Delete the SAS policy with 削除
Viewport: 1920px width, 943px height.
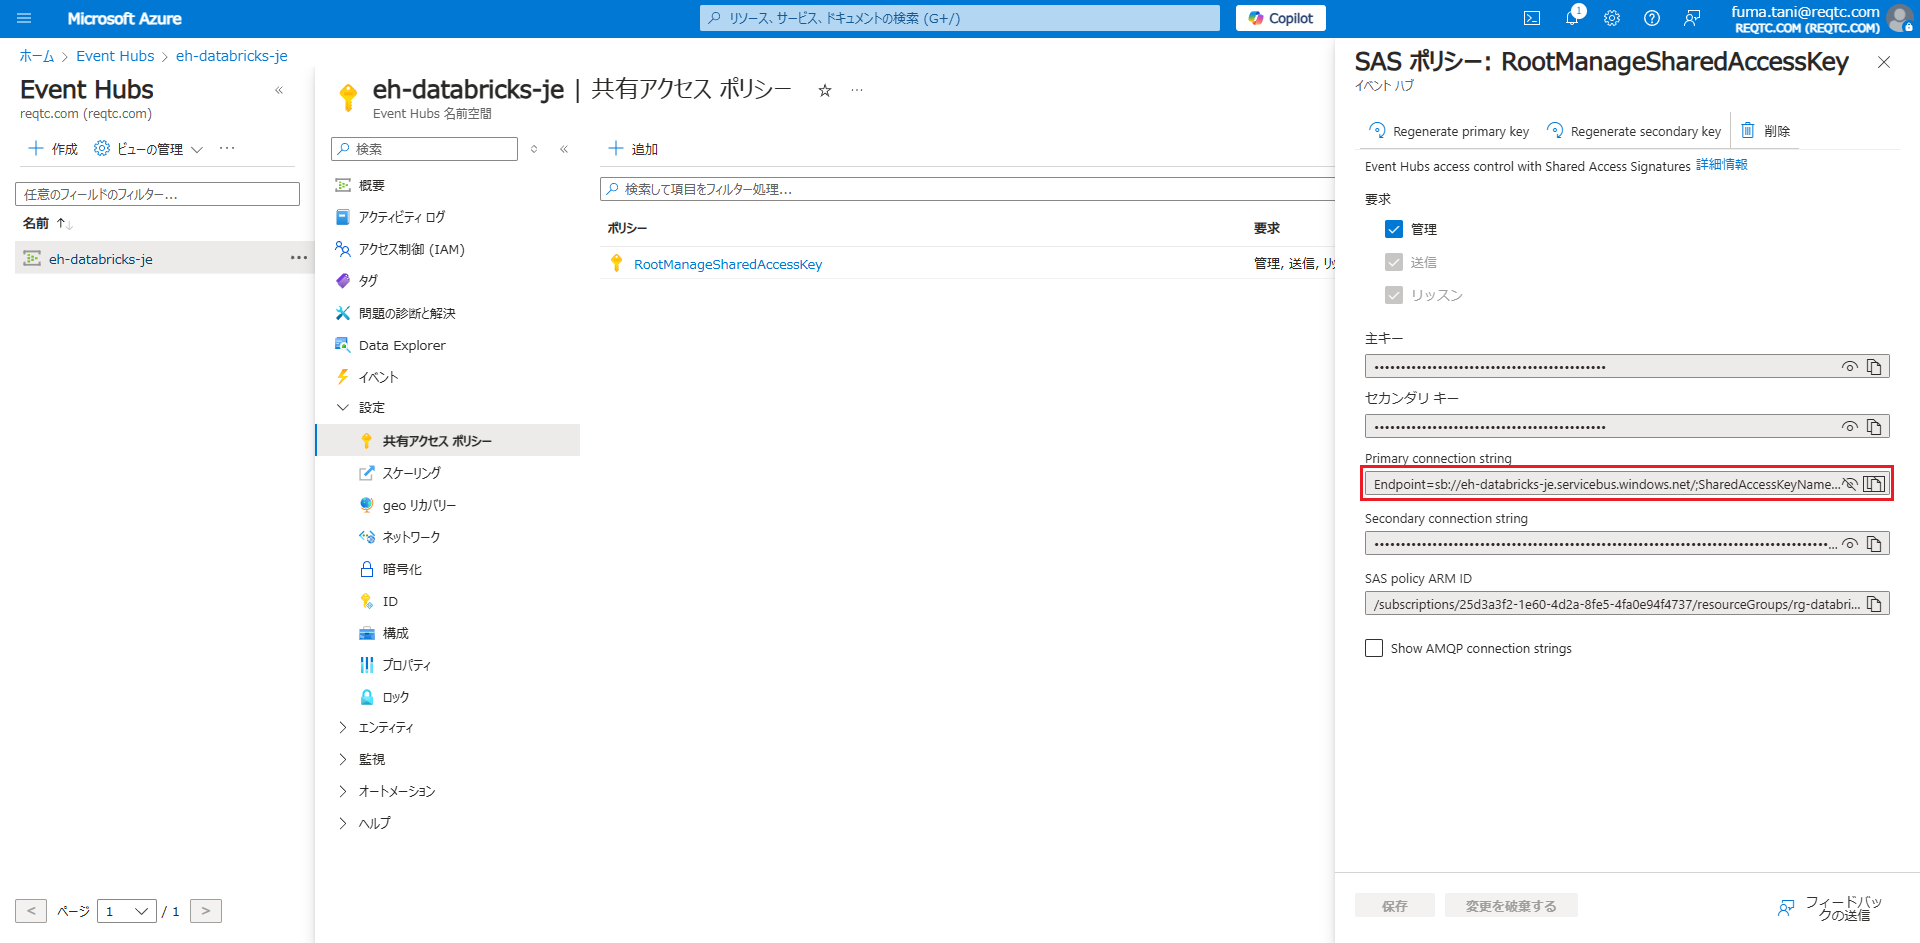point(1765,130)
